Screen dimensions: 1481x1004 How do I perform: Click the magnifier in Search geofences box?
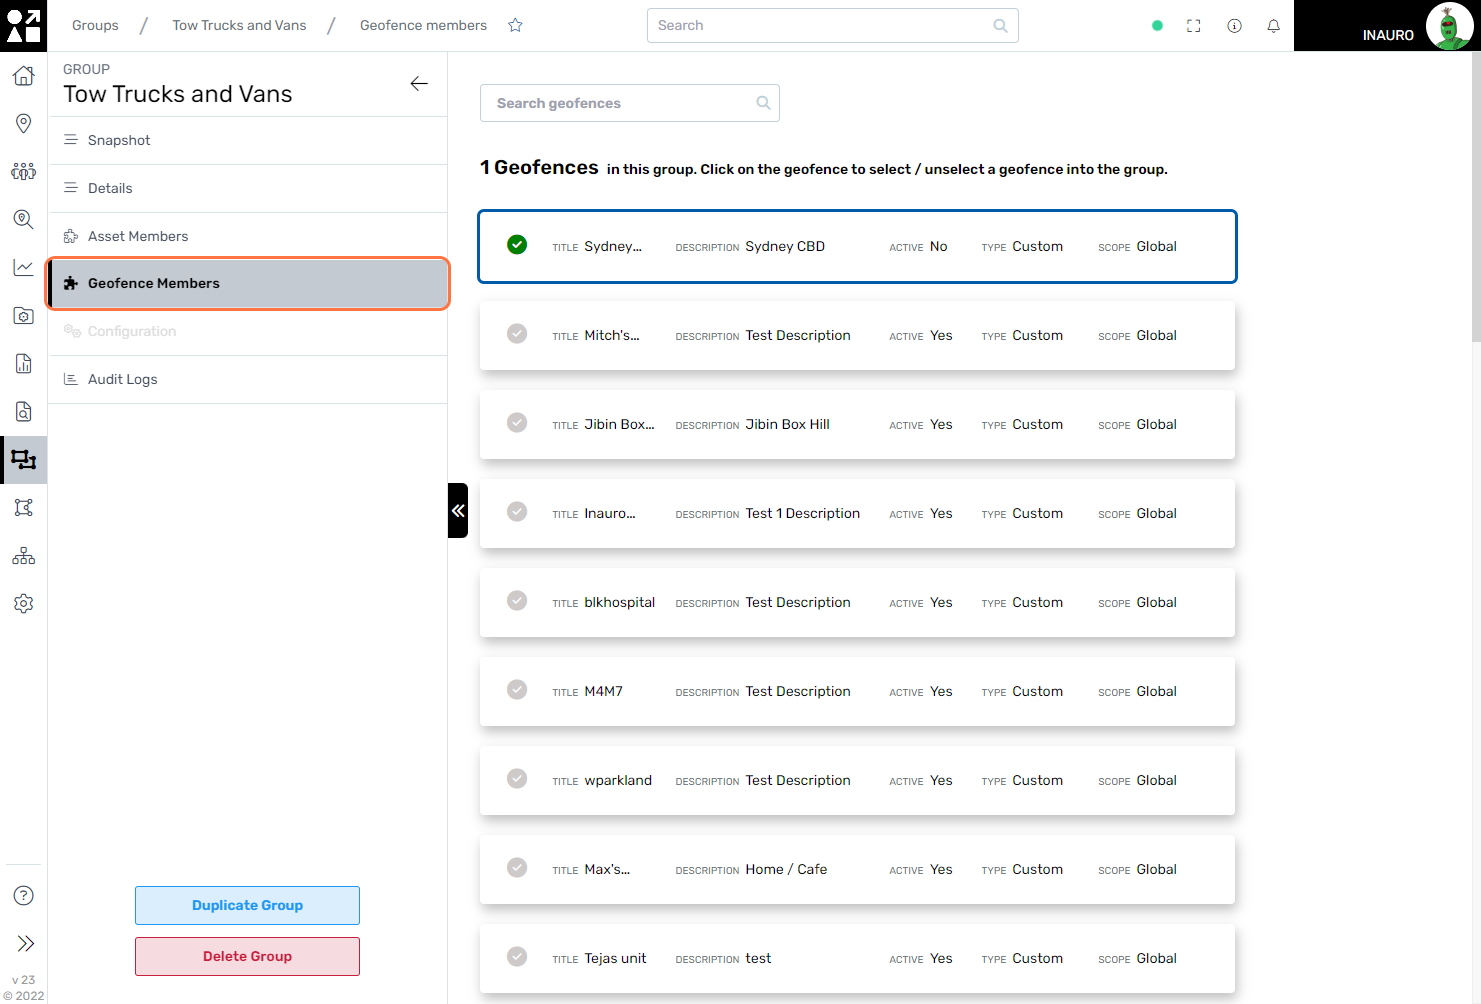(763, 103)
